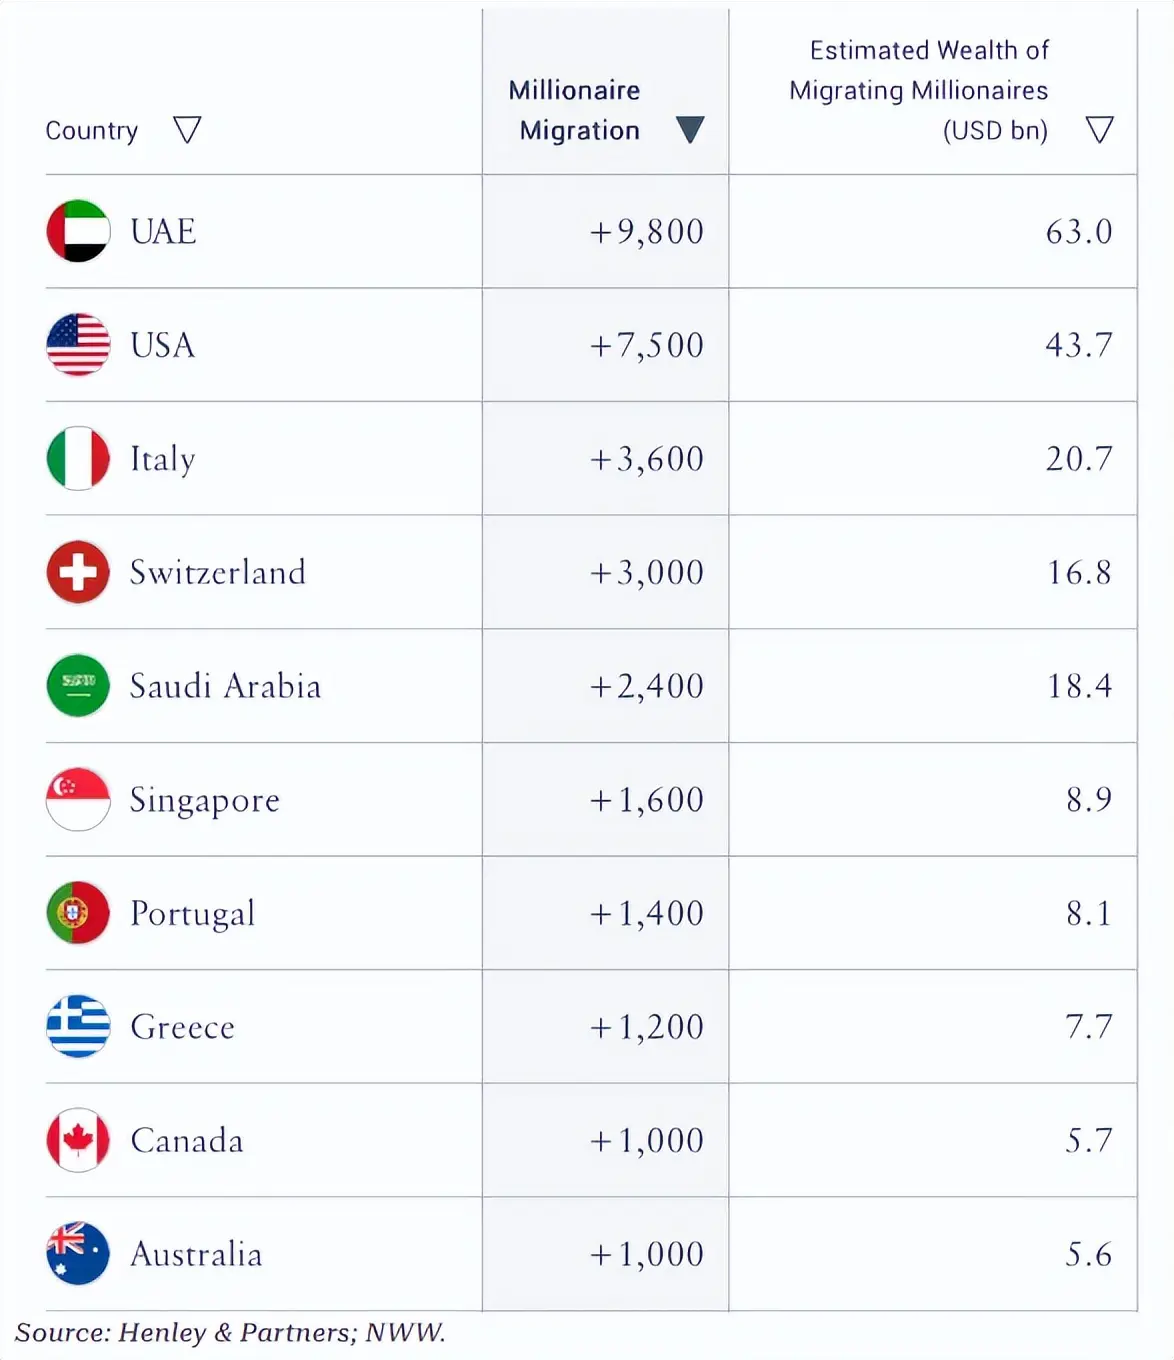Click the UAE flag icon
Viewport: 1174px width, 1360px height.
[78, 231]
